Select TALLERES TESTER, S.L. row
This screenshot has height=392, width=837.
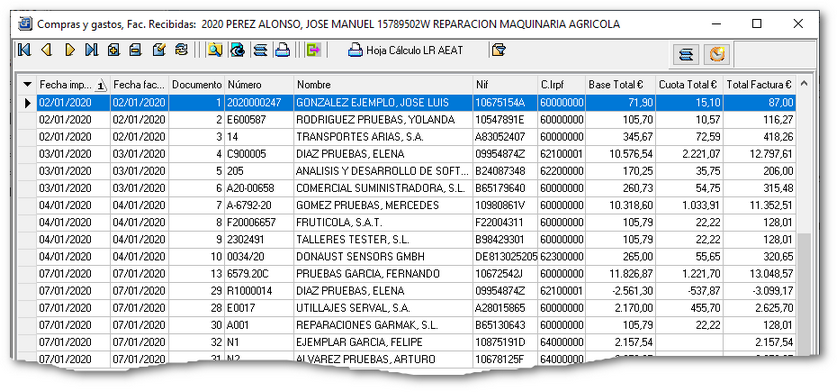tap(416, 239)
